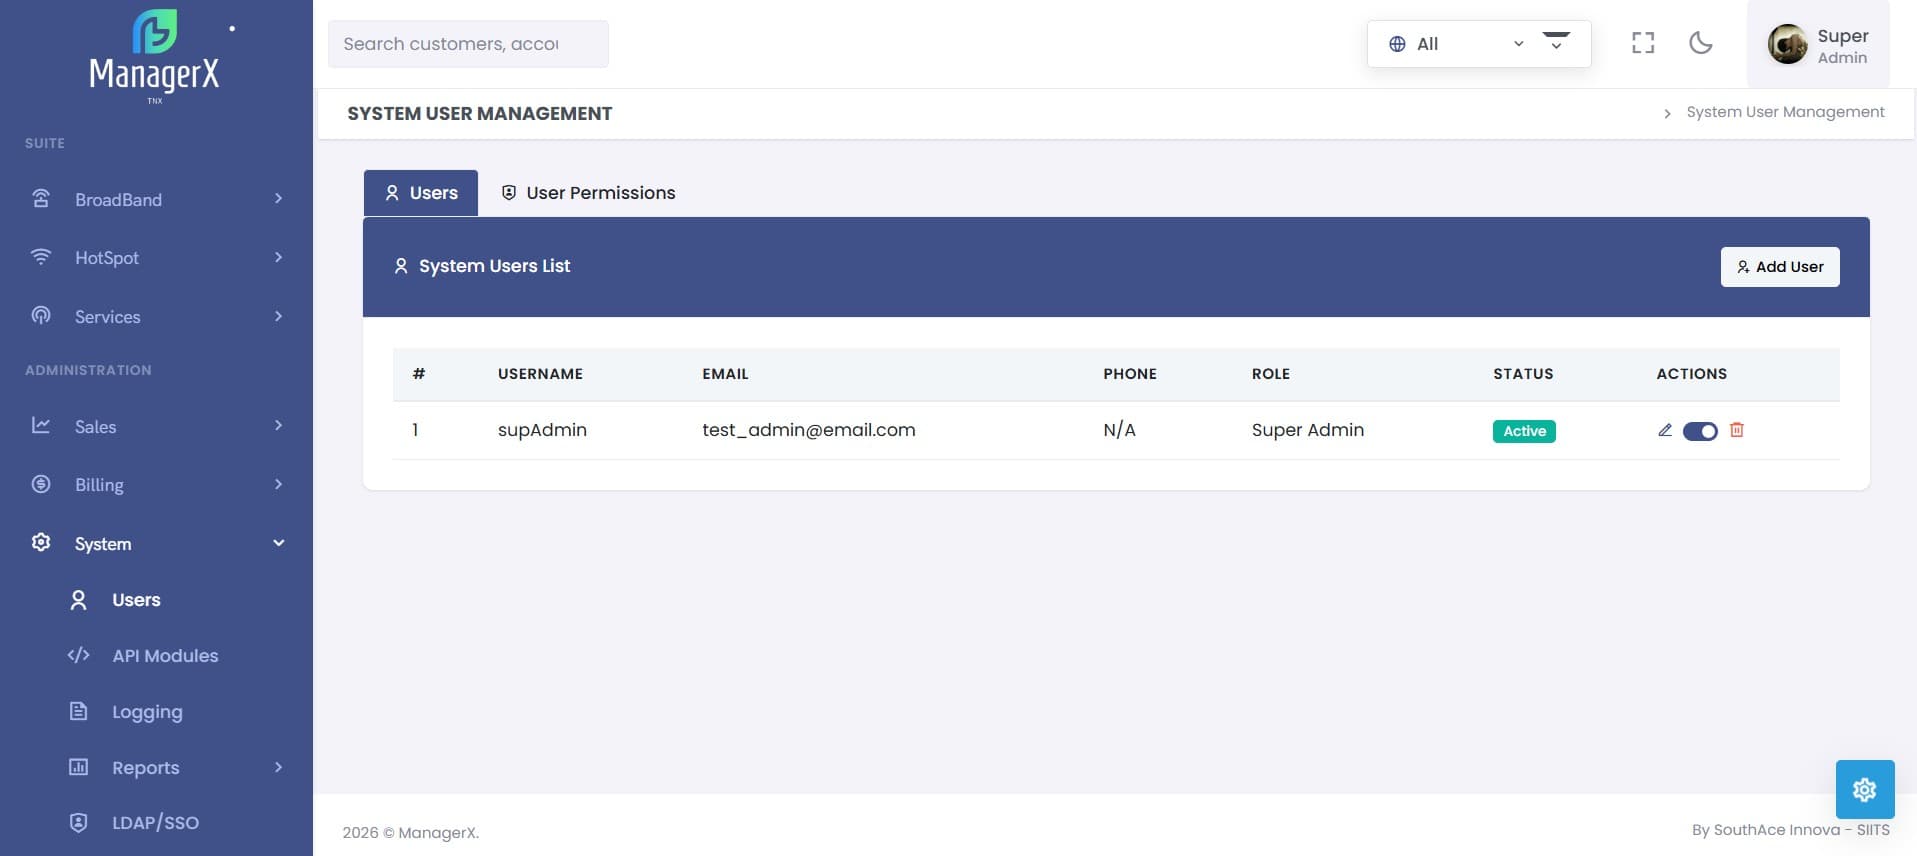Click the Super Admin avatar picture

[x=1787, y=44]
